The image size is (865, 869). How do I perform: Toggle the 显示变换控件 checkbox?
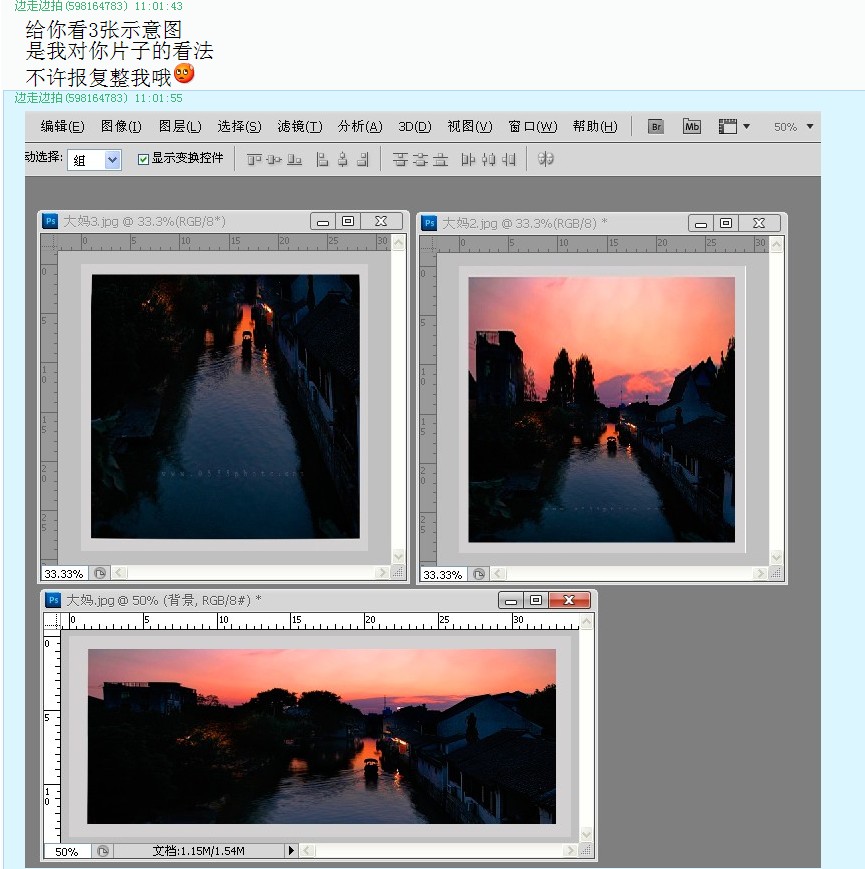tap(143, 159)
